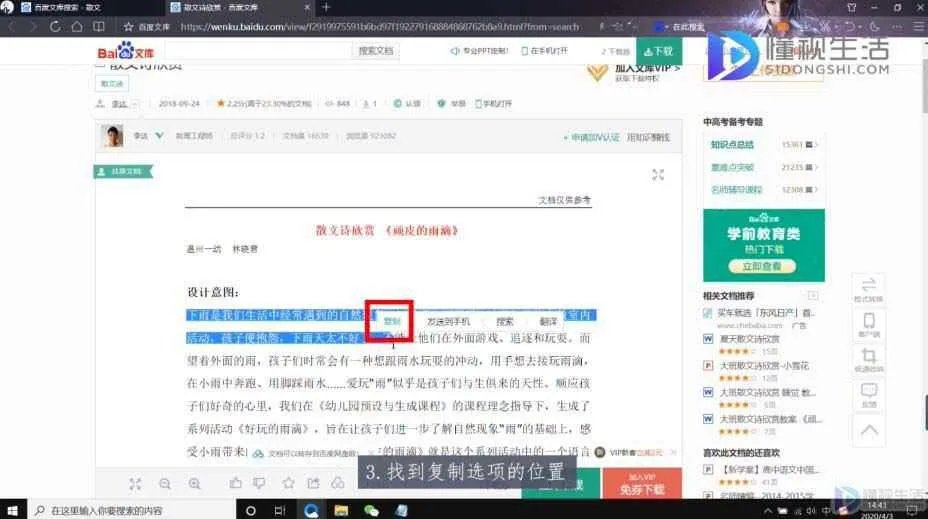This screenshot has height=519, width=928.
Task: Click the 搜索文档 button
Action: 375,51
